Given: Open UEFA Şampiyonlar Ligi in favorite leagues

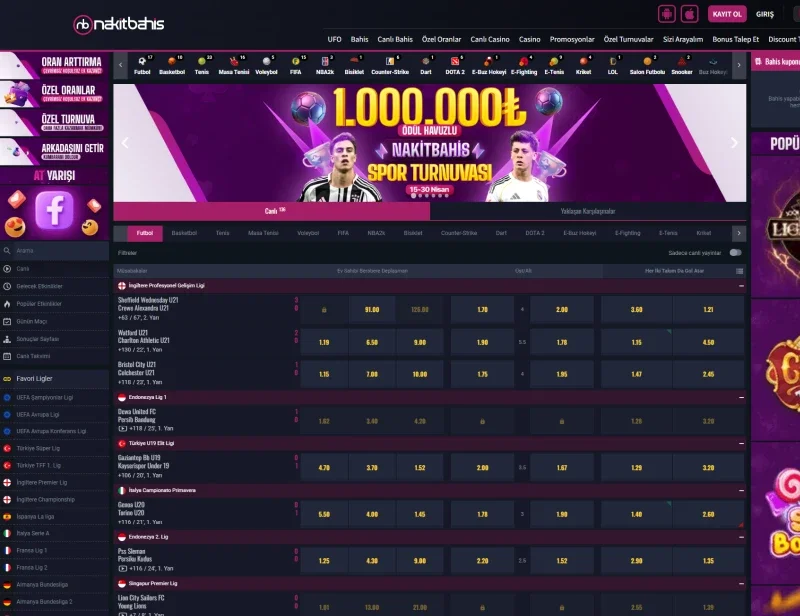Looking at the screenshot, I should (44, 397).
